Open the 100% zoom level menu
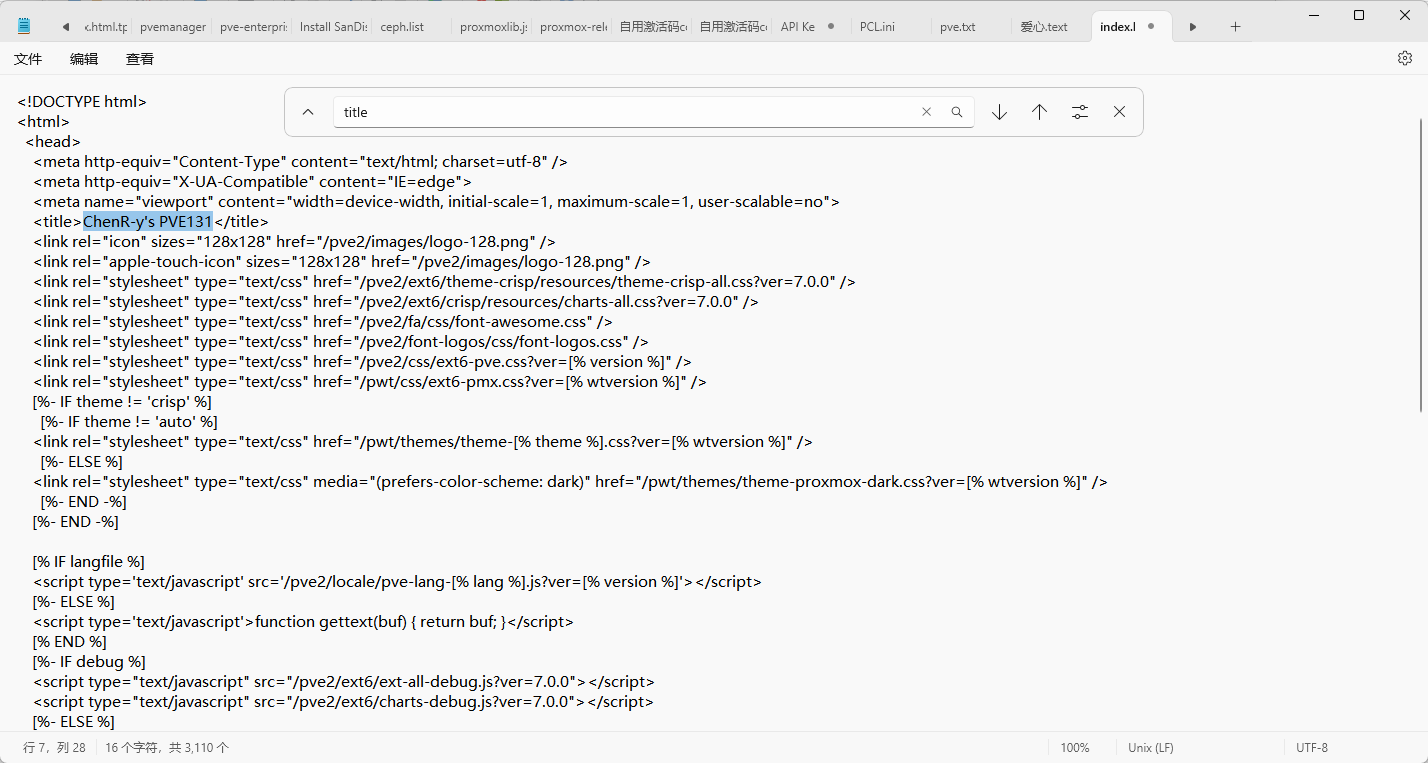The image size is (1428, 763). [x=1075, y=747]
